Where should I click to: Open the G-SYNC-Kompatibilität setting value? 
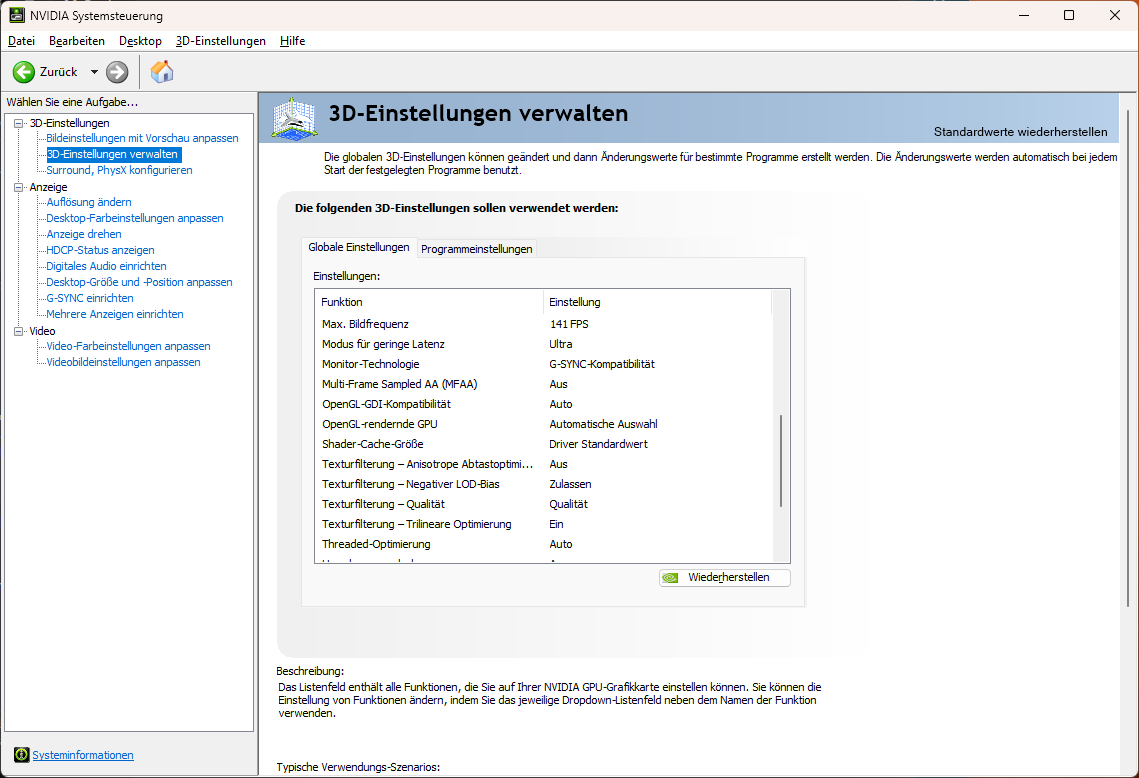[x=602, y=364]
